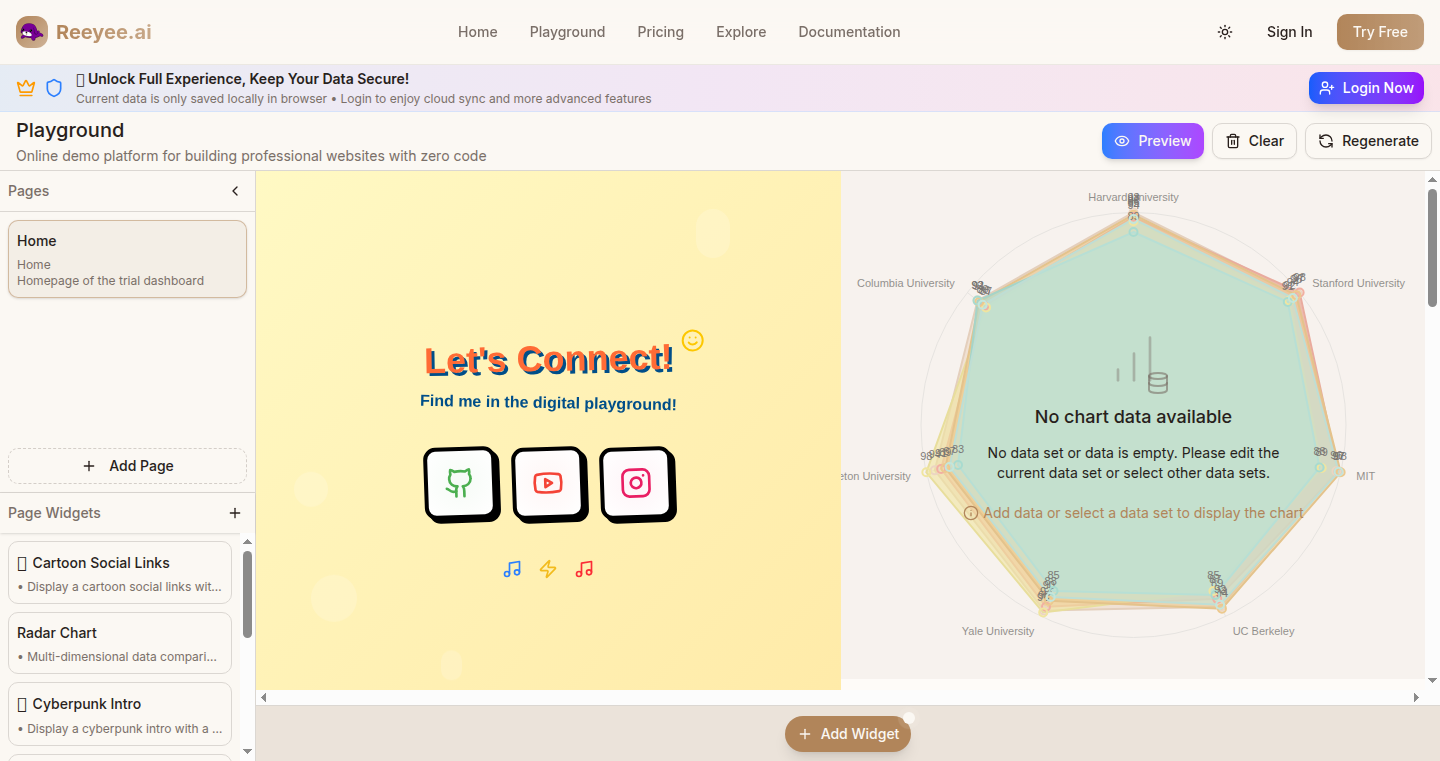The height and width of the screenshot is (761, 1440).
Task: Click the Add Widget button
Action: coord(848,734)
